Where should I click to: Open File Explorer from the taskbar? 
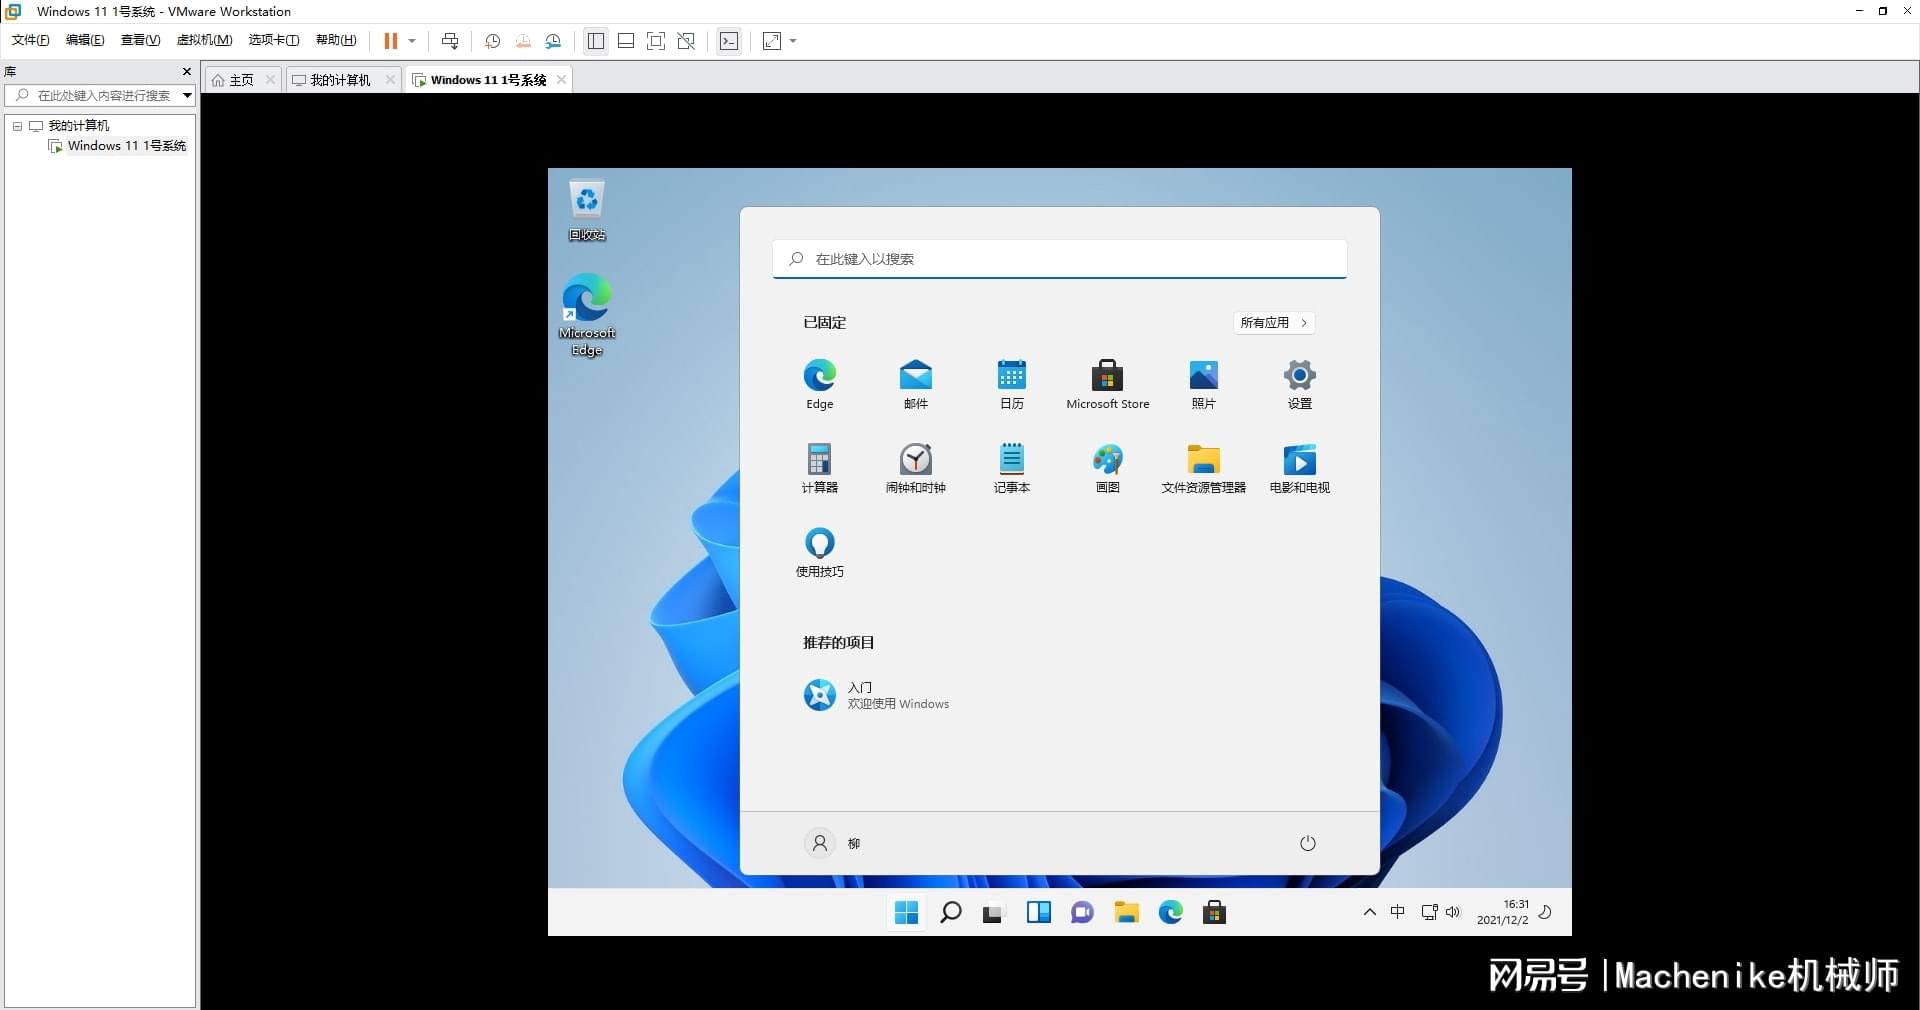tap(1127, 912)
